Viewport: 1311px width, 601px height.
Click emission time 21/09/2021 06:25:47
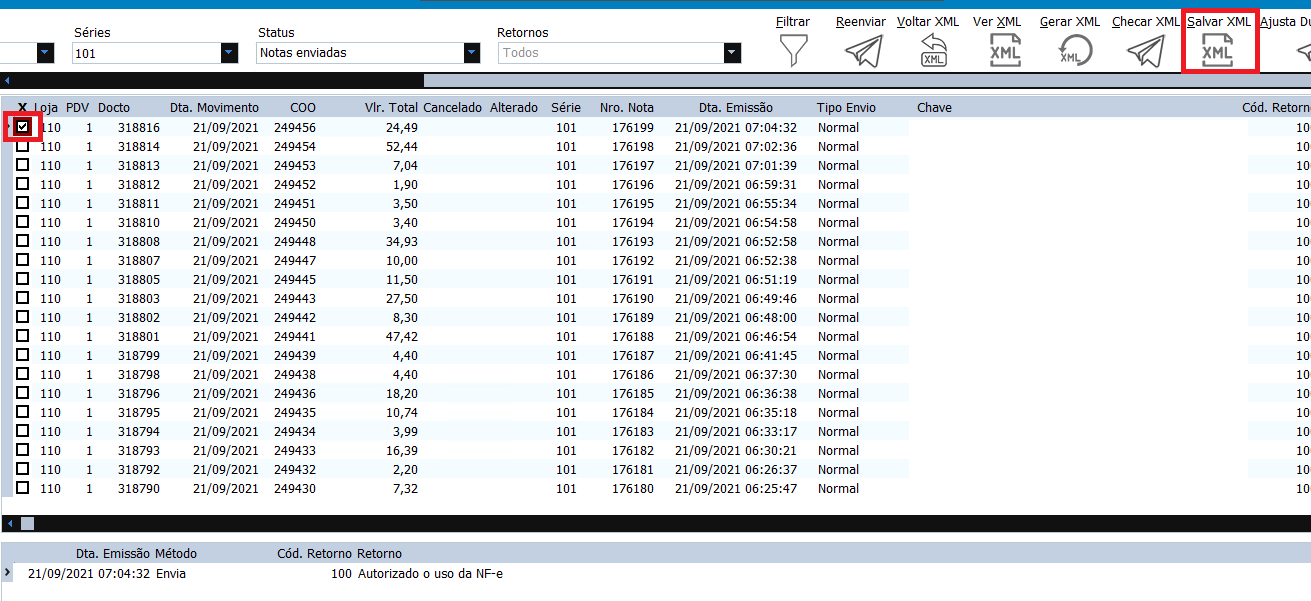coord(736,488)
